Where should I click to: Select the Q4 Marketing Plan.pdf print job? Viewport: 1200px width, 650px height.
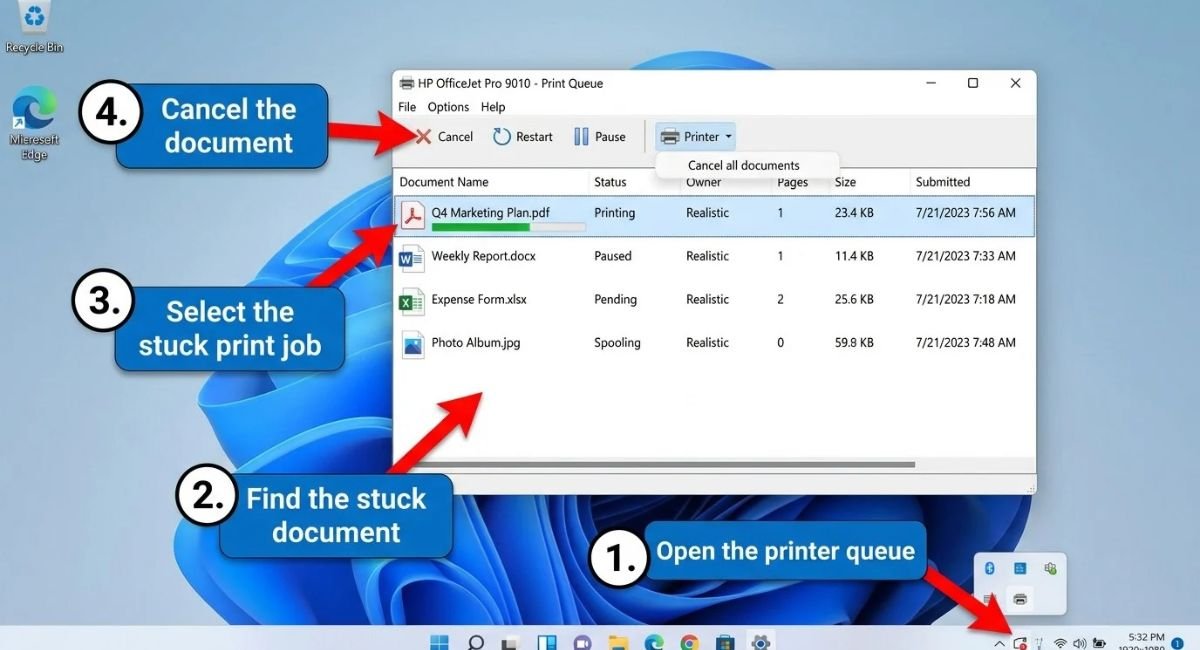click(x=714, y=215)
